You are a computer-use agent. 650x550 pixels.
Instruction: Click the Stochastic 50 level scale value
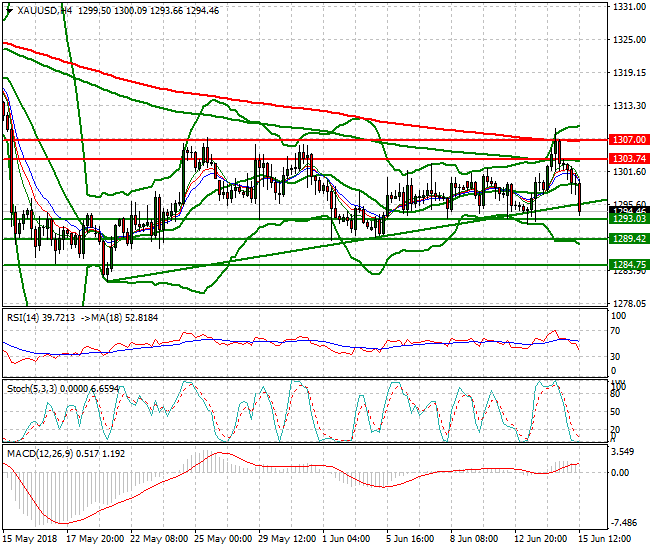616,412
